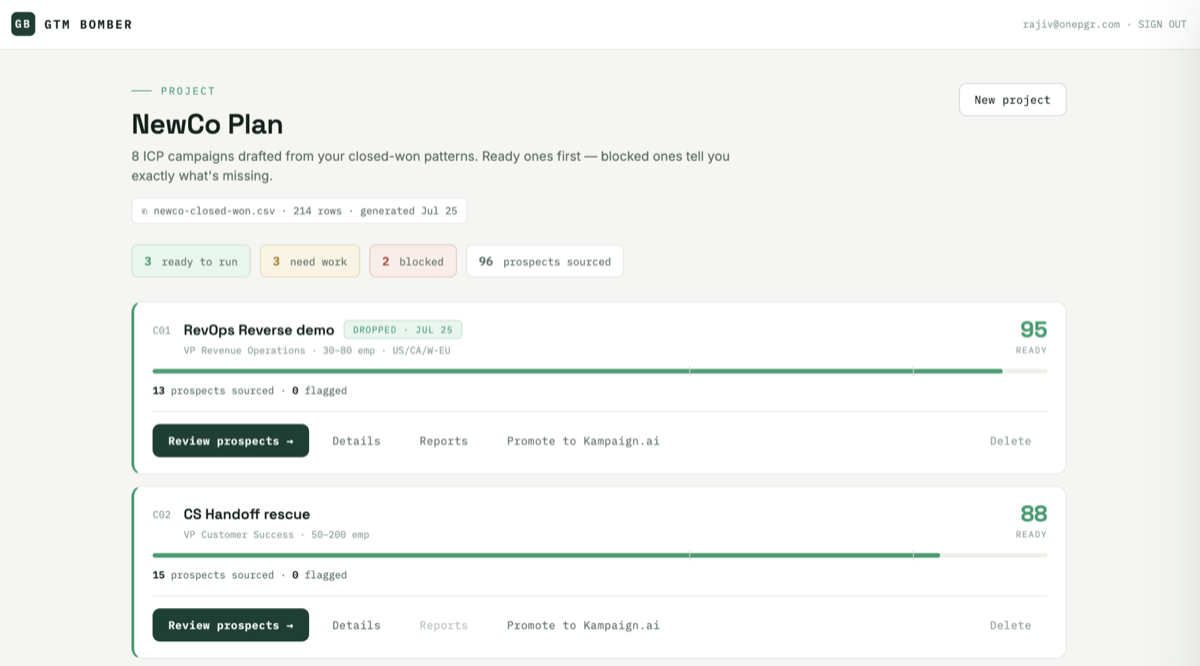Delete the RevOps Reverse demo campaign
Image resolution: width=1200 pixels, height=666 pixels.
click(1010, 441)
